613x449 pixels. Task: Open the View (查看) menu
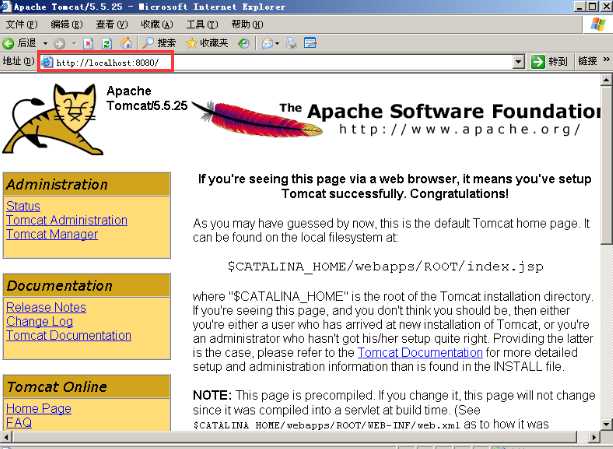point(112,25)
